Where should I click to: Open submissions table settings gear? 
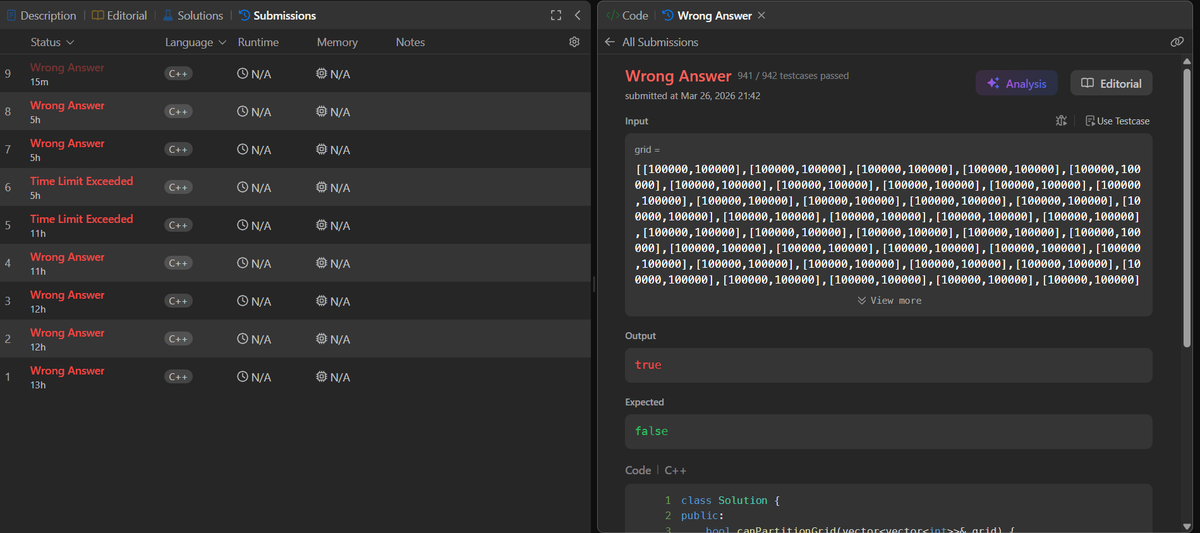[x=574, y=42]
